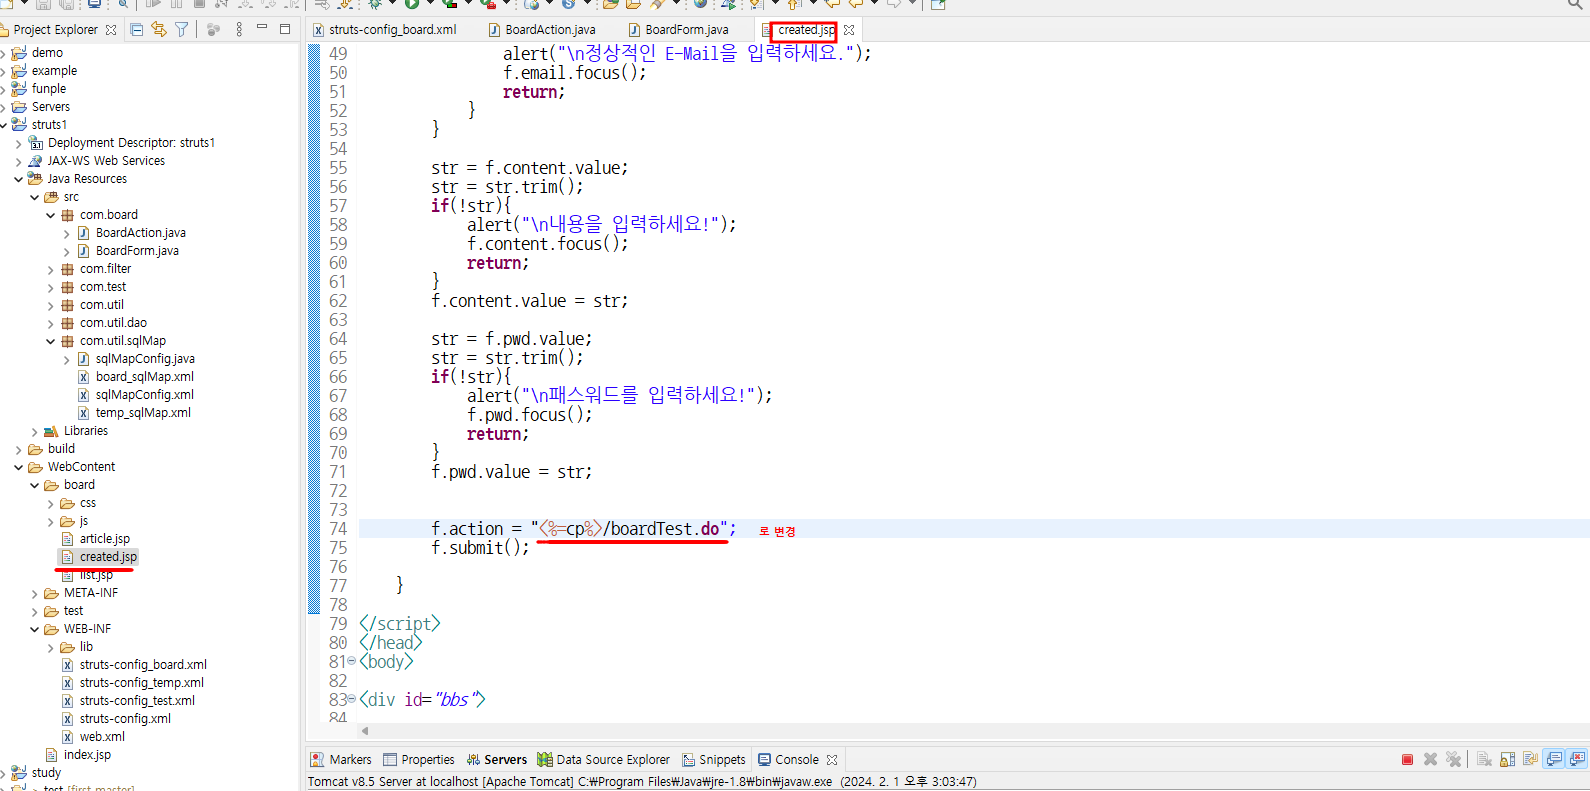This screenshot has width=1590, height=791.
Task: Switch to BoardForm.java editor tab
Action: (677, 30)
